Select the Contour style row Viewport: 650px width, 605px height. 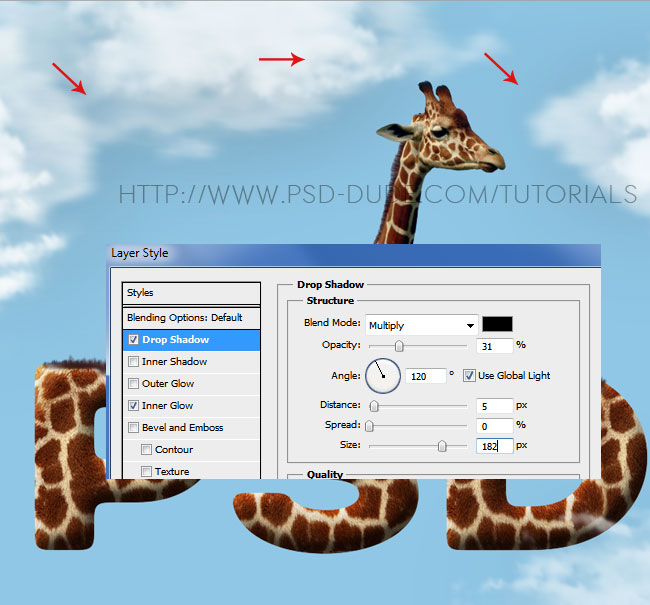192,450
